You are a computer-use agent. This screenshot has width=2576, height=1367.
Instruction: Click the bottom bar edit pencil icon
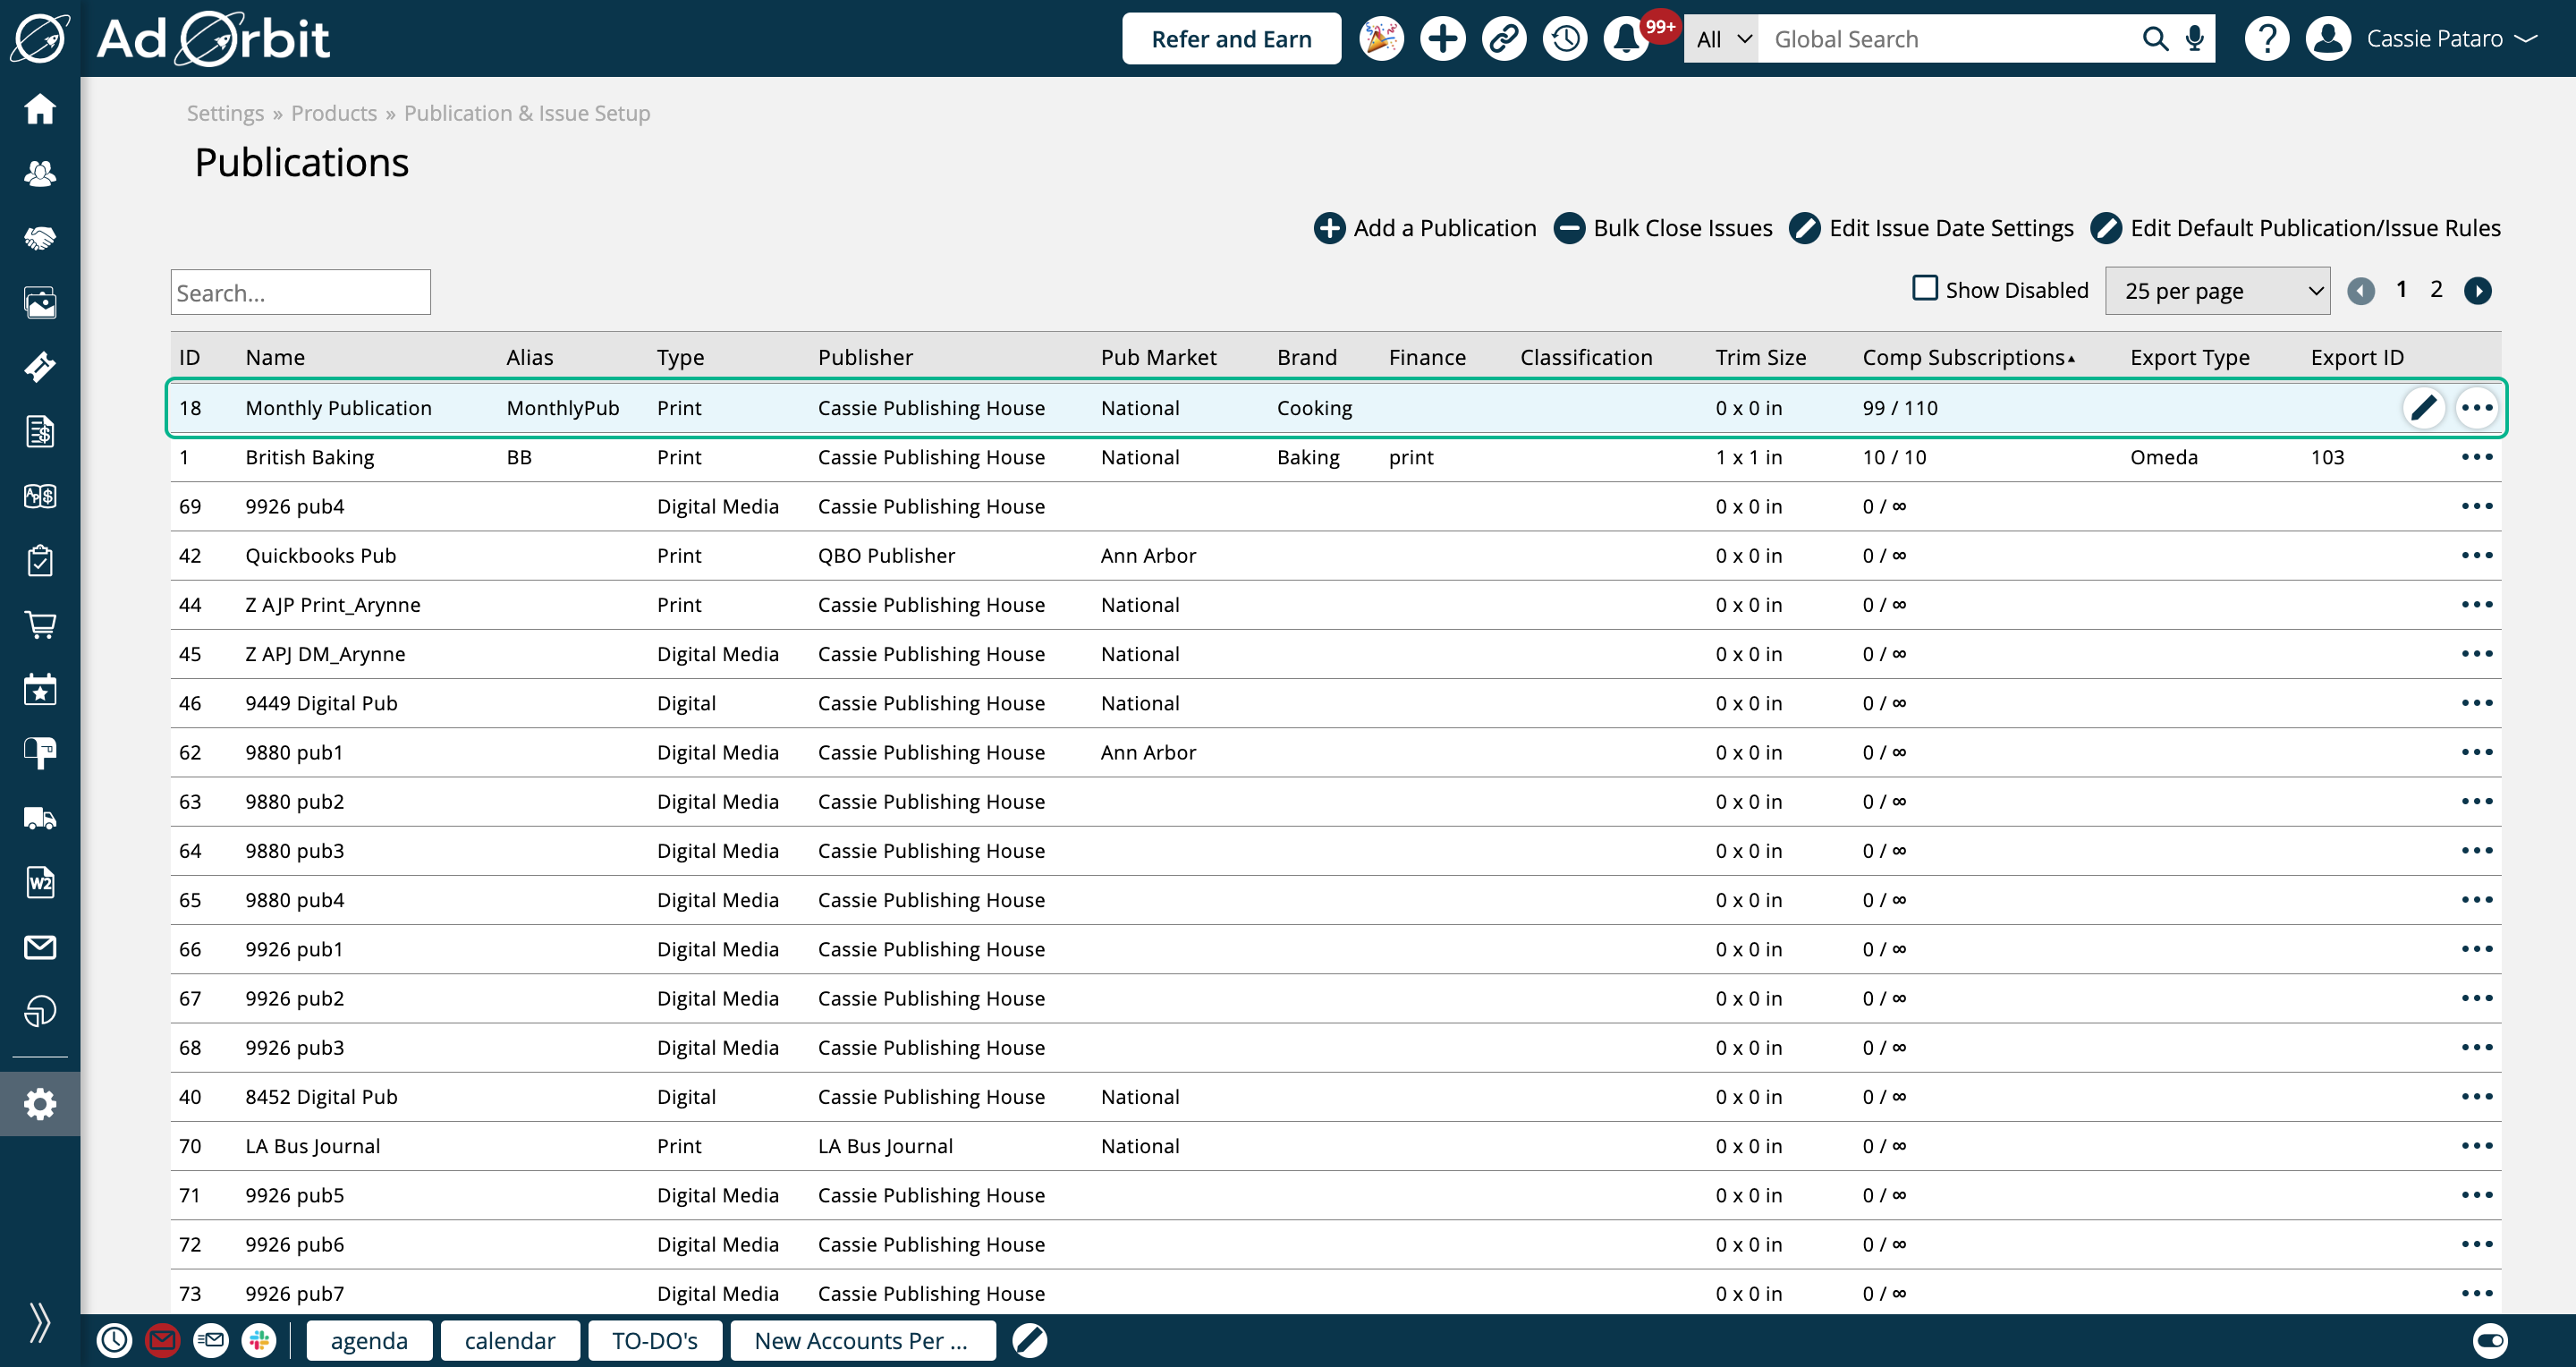pyautogui.click(x=1029, y=1341)
